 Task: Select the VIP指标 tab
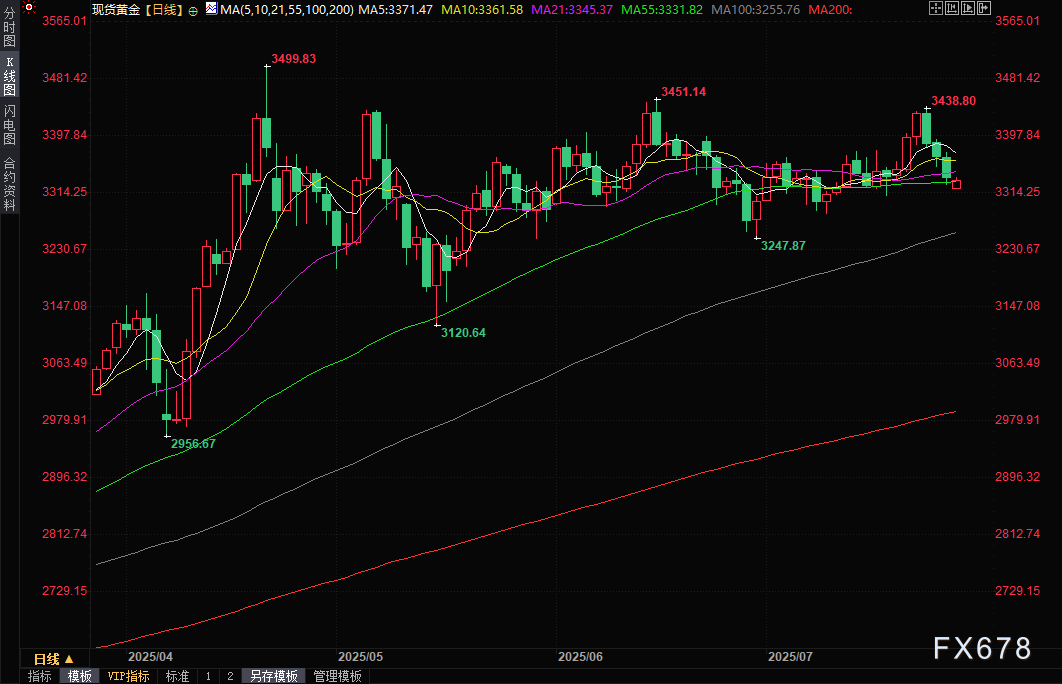coord(128,676)
